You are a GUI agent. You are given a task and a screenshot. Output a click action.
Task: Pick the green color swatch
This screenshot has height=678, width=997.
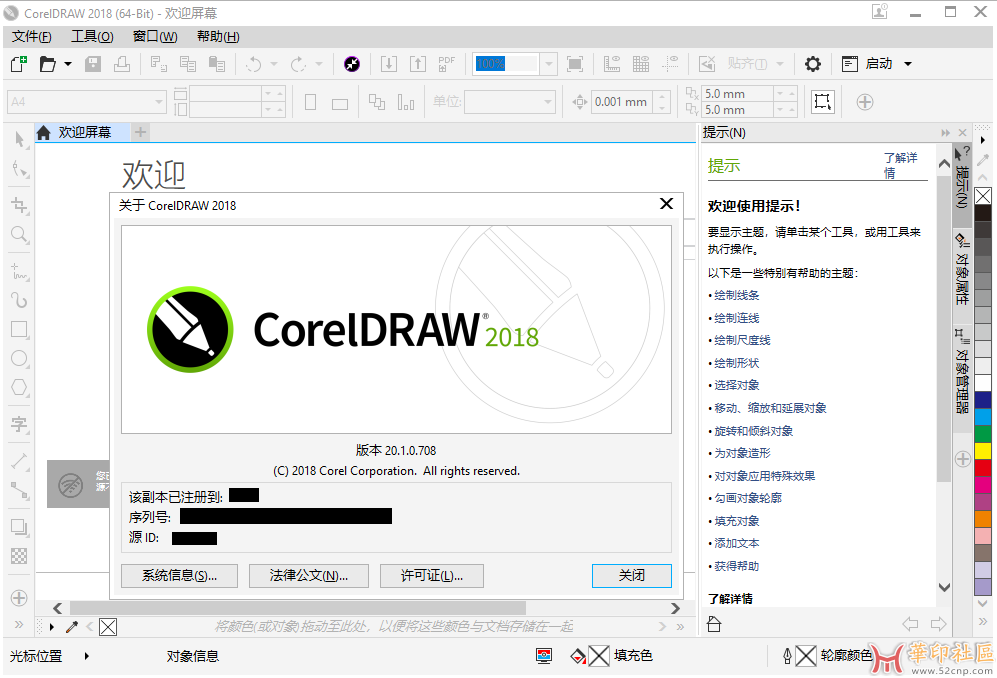click(x=983, y=434)
